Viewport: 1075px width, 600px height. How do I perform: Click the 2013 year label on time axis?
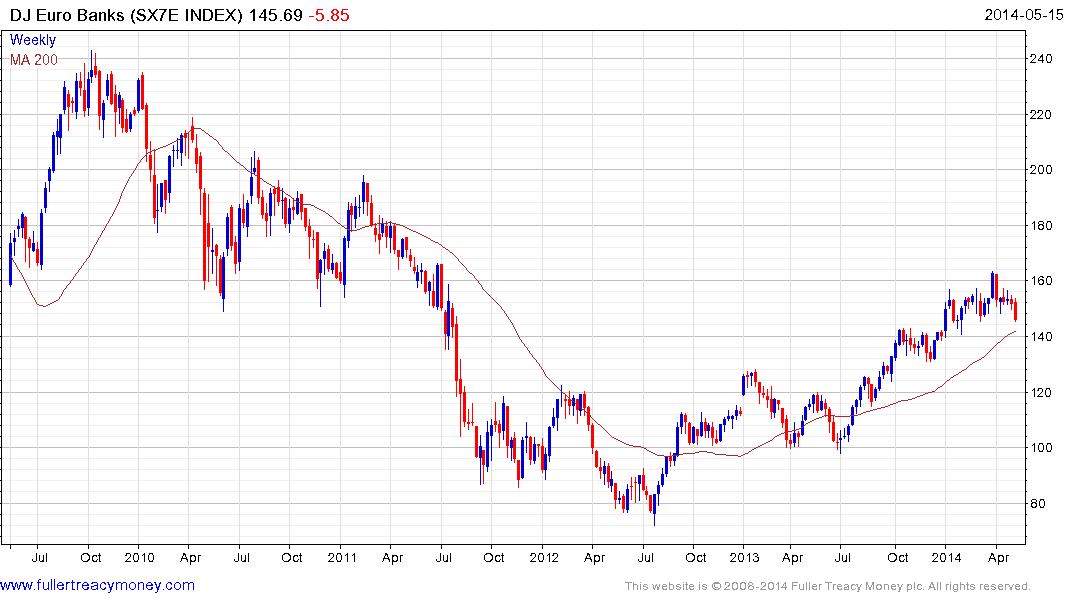coord(745,557)
